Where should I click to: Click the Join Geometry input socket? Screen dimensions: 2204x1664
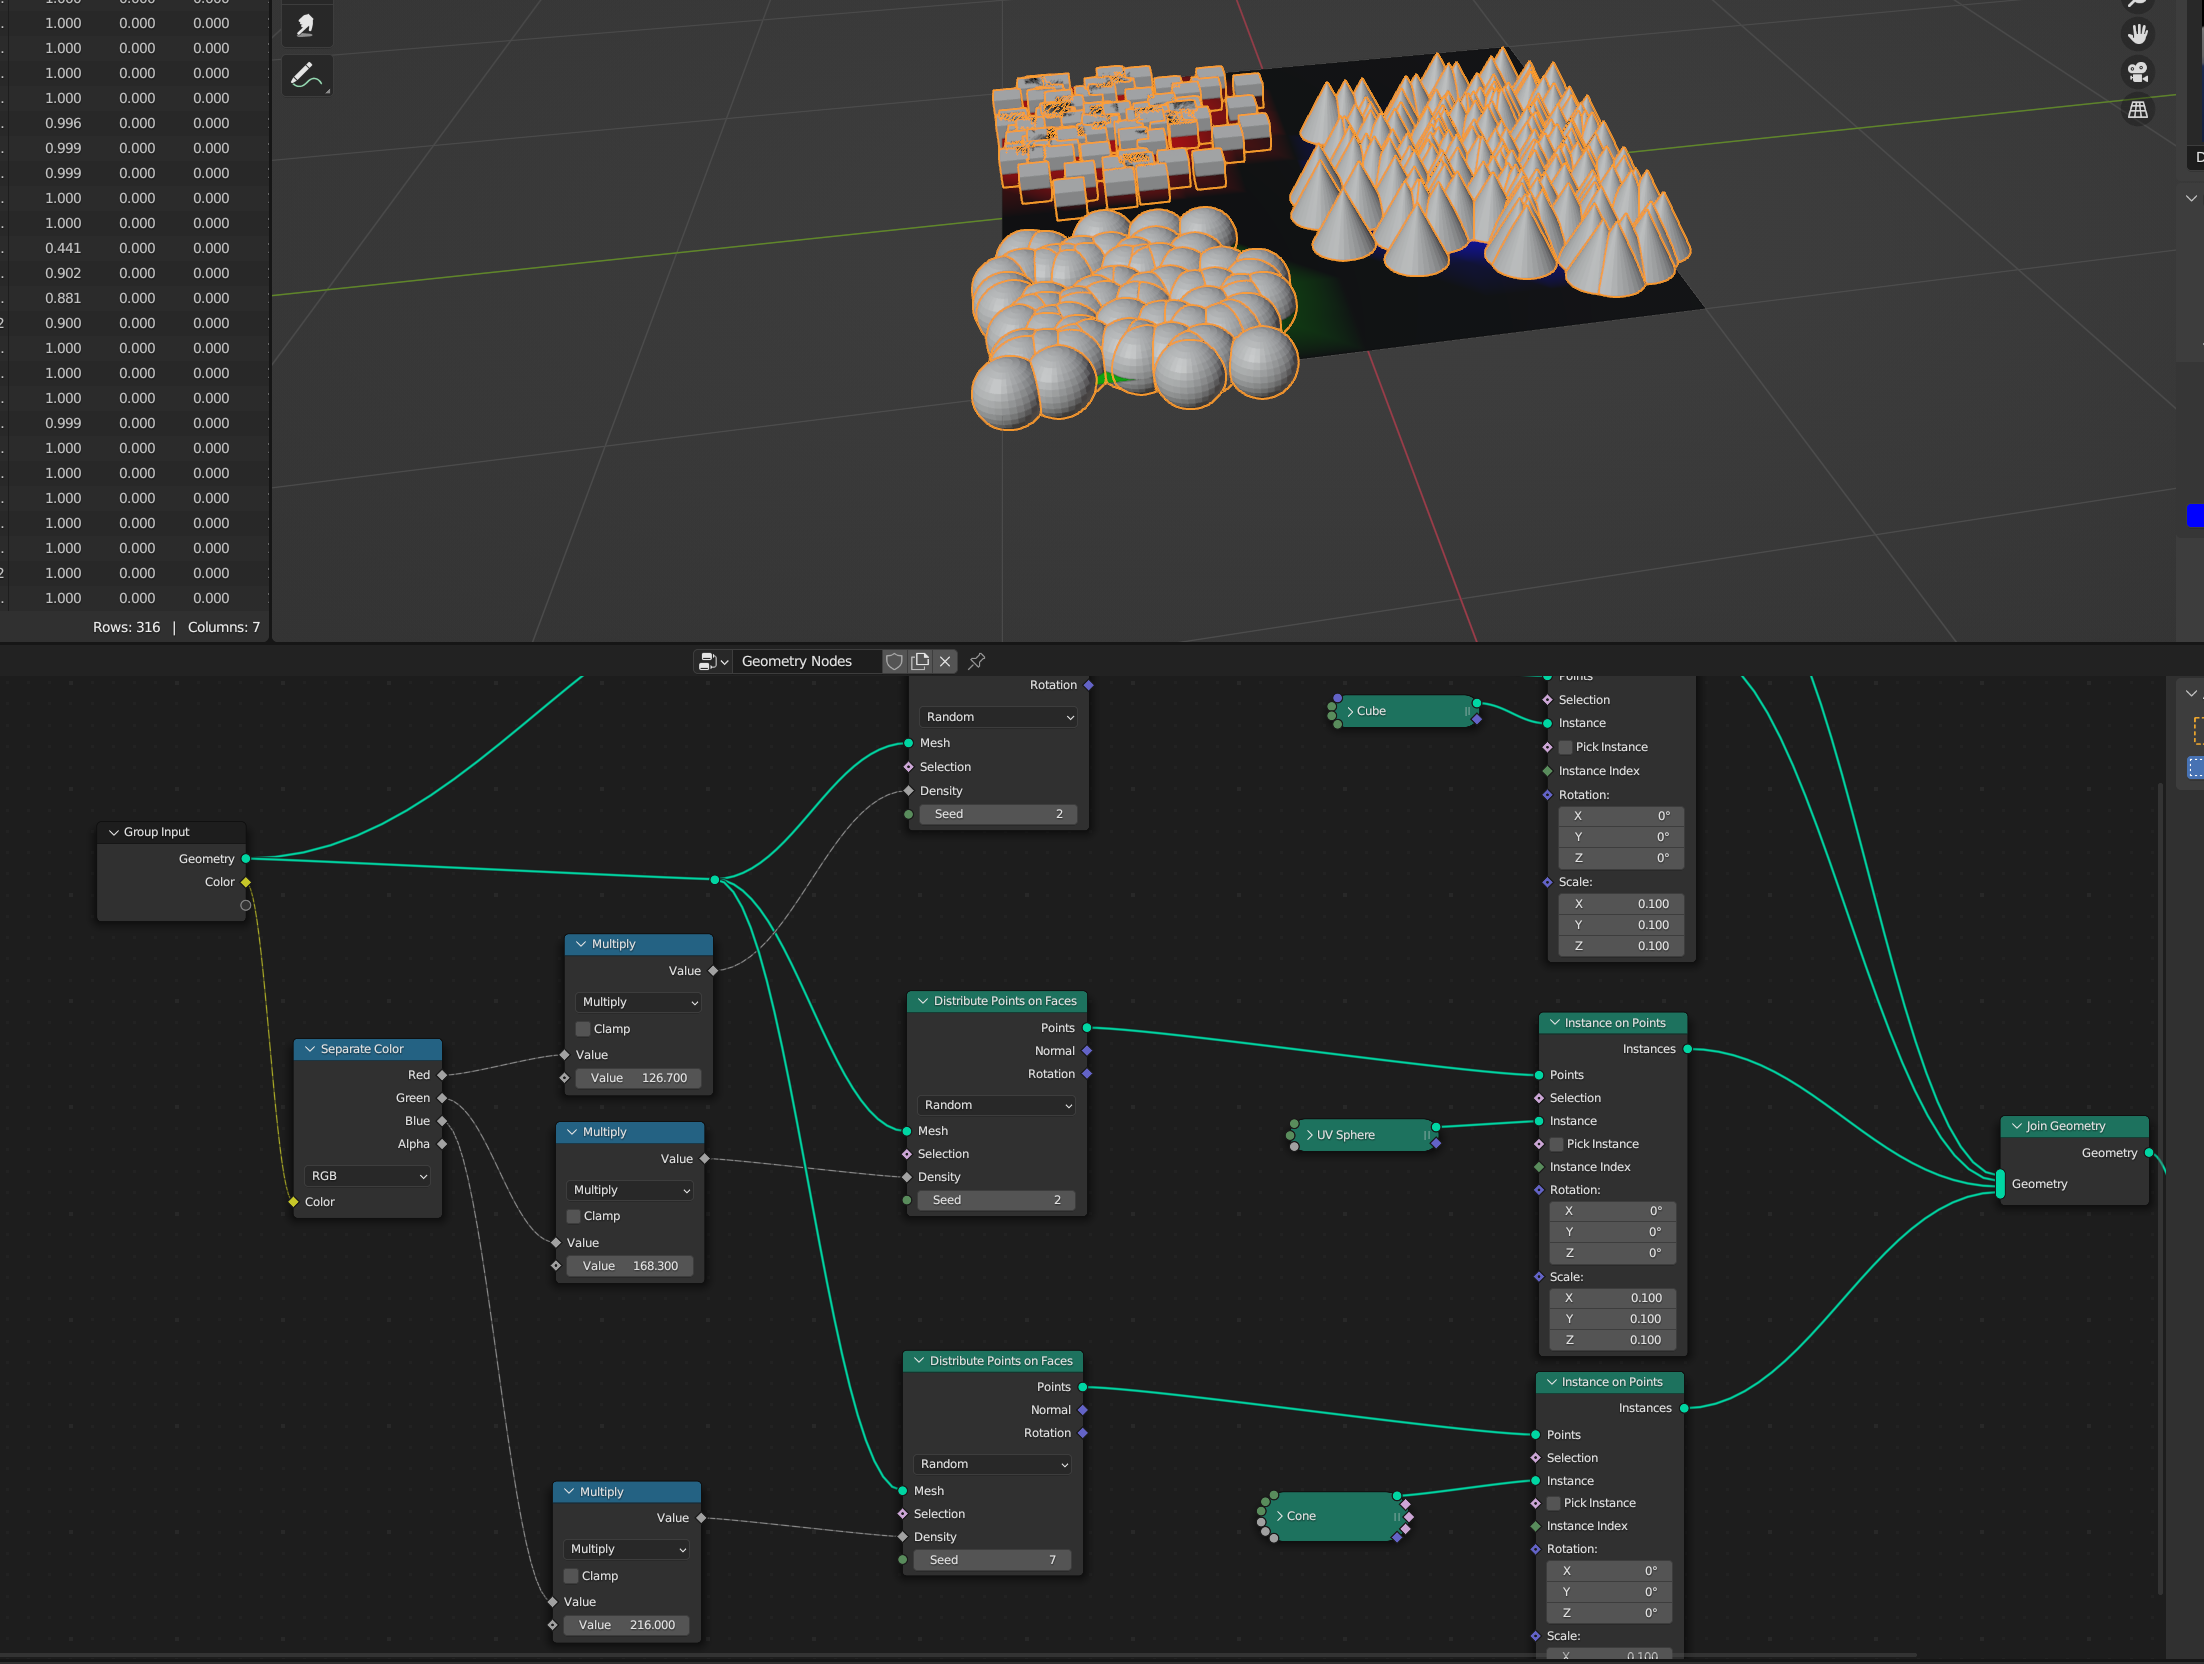pos(2000,1184)
